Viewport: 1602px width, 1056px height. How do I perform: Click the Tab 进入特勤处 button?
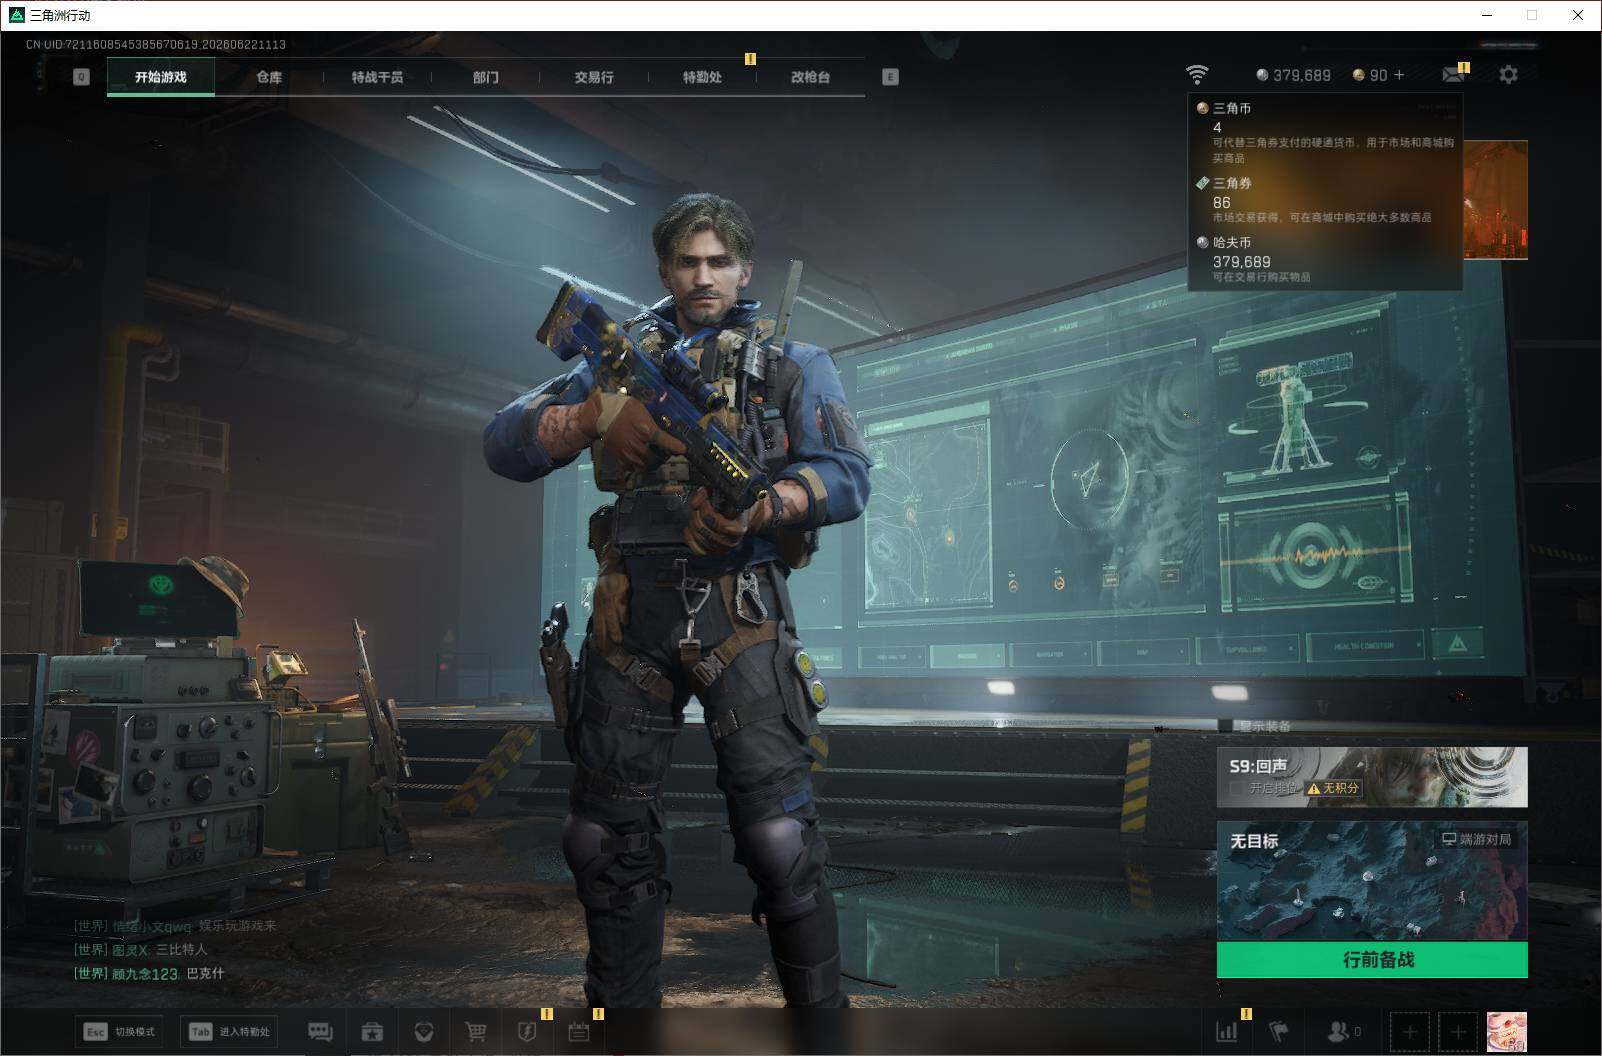(x=230, y=1031)
